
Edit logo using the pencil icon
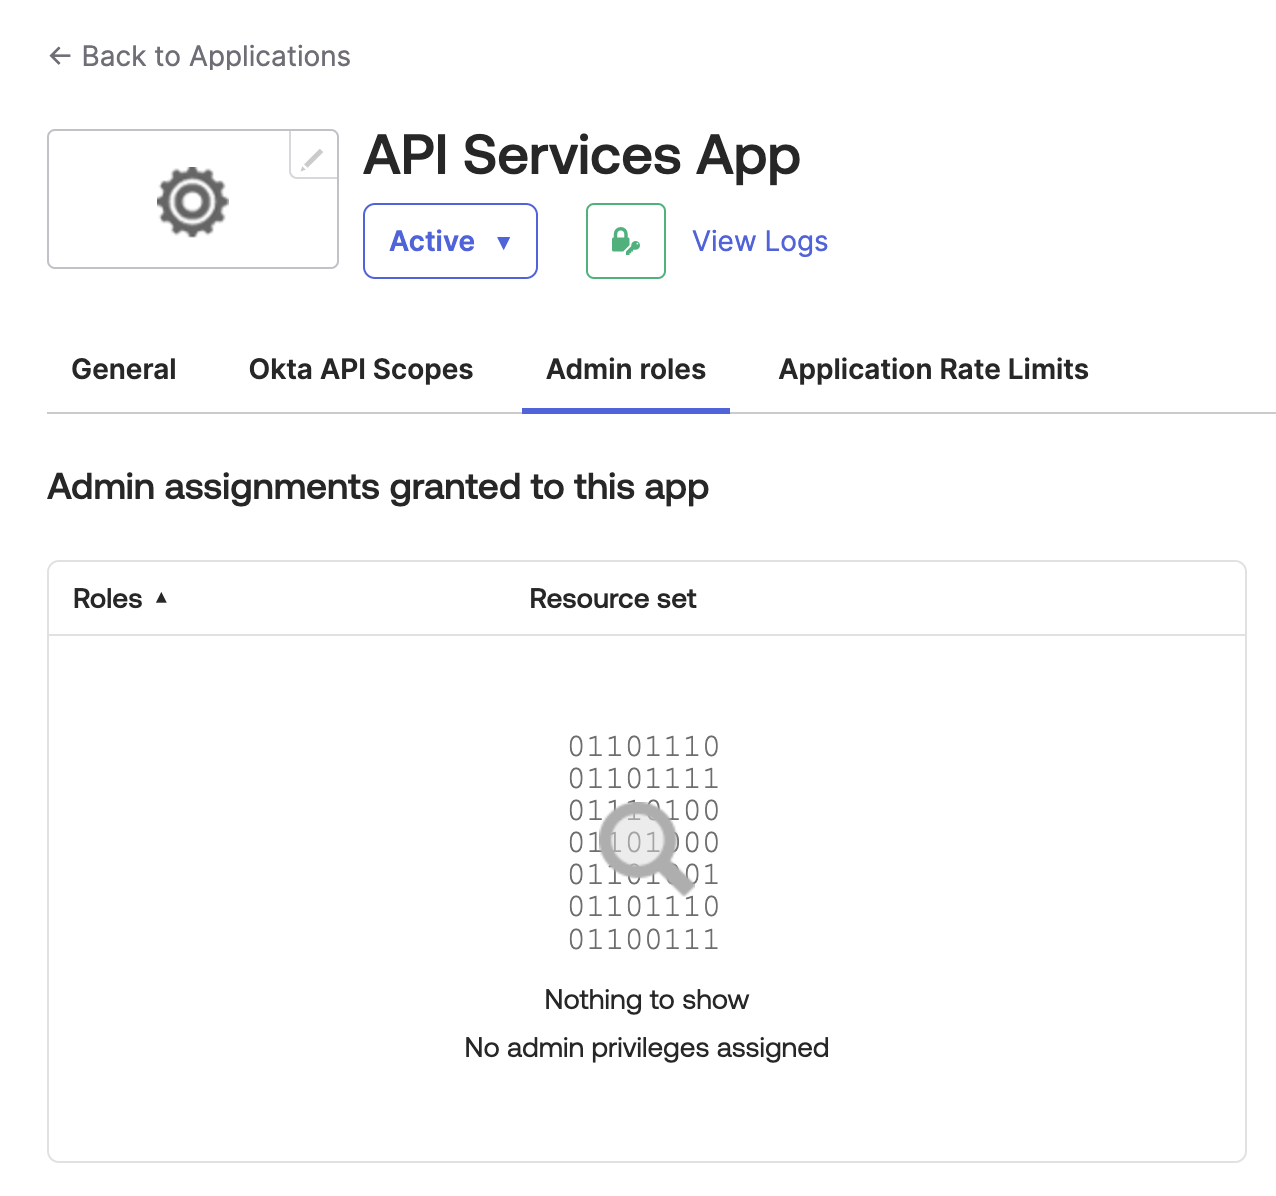[x=313, y=158]
